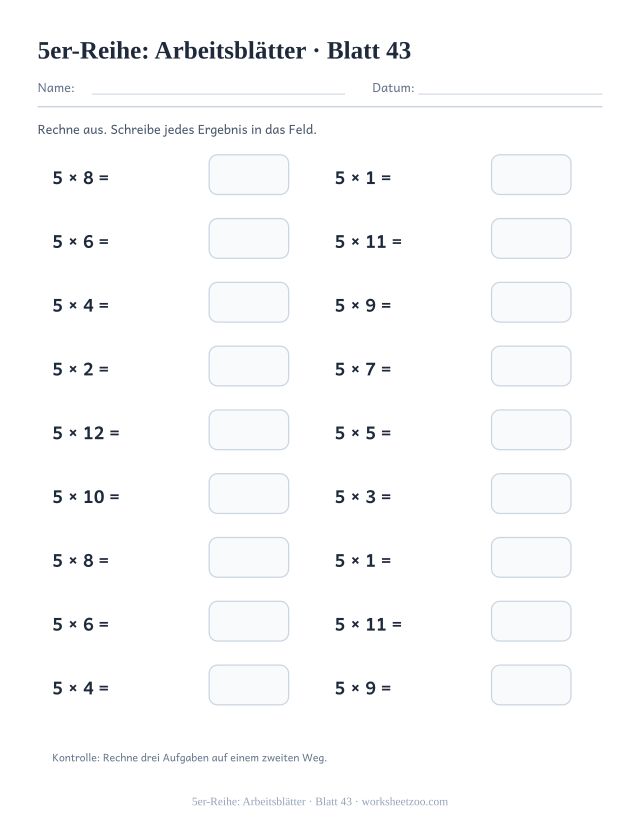Click the first 5 × 6 answer box
Image resolution: width=640 pixels, height=829 pixels.
point(249,238)
